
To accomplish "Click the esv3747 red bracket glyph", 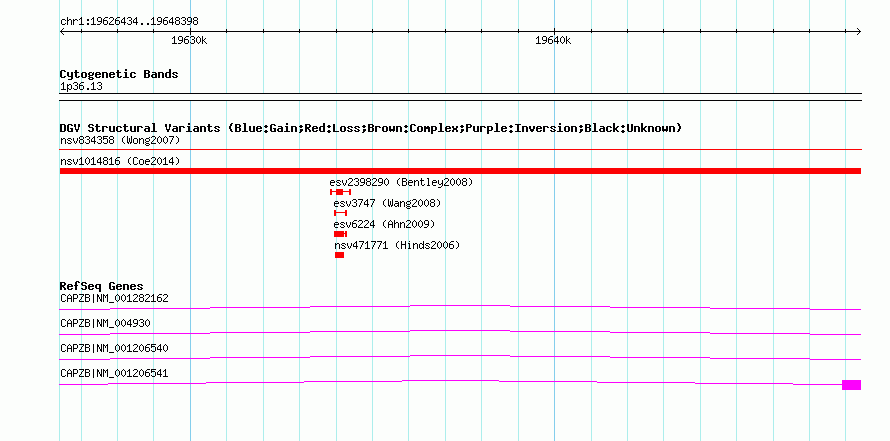I will [340, 213].
